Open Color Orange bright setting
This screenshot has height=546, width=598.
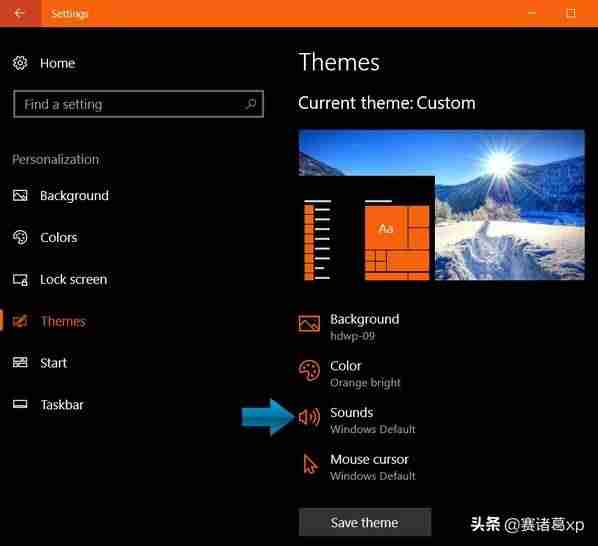pos(365,374)
